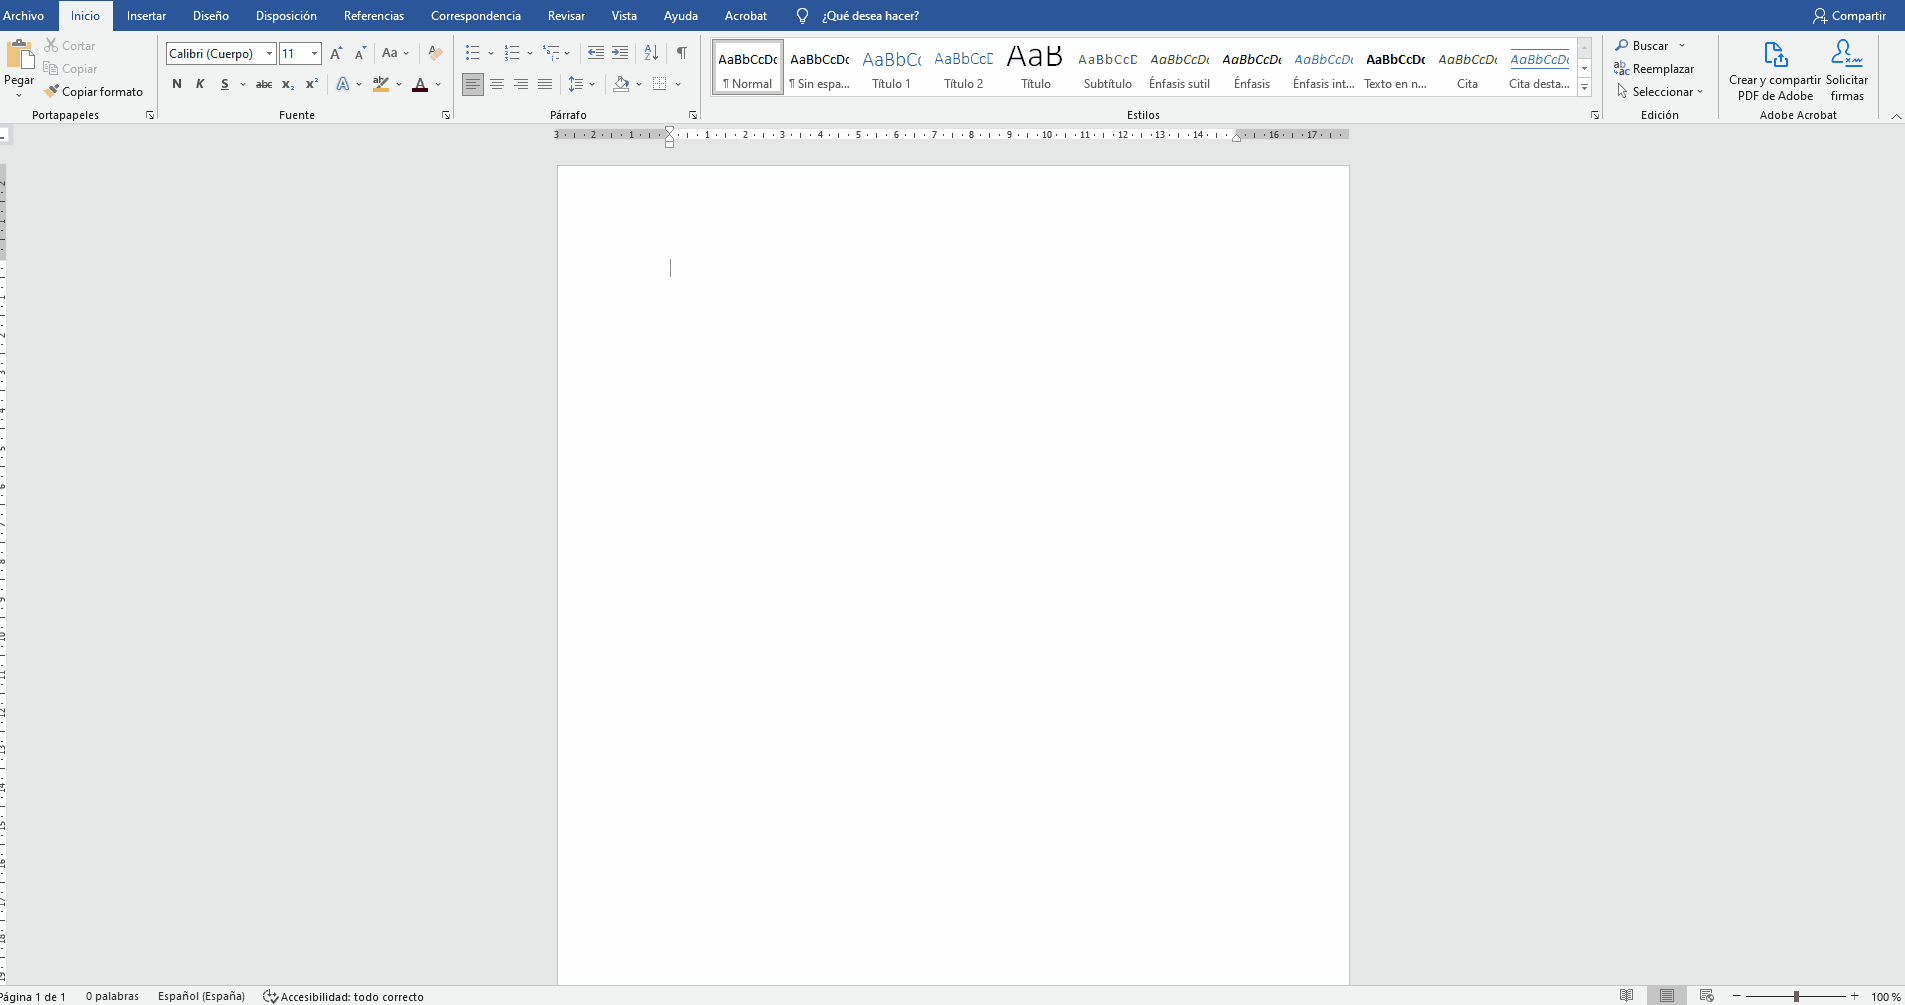The height and width of the screenshot is (1005, 1905).
Task: Open the Referencias ribbon tab
Action: point(374,16)
